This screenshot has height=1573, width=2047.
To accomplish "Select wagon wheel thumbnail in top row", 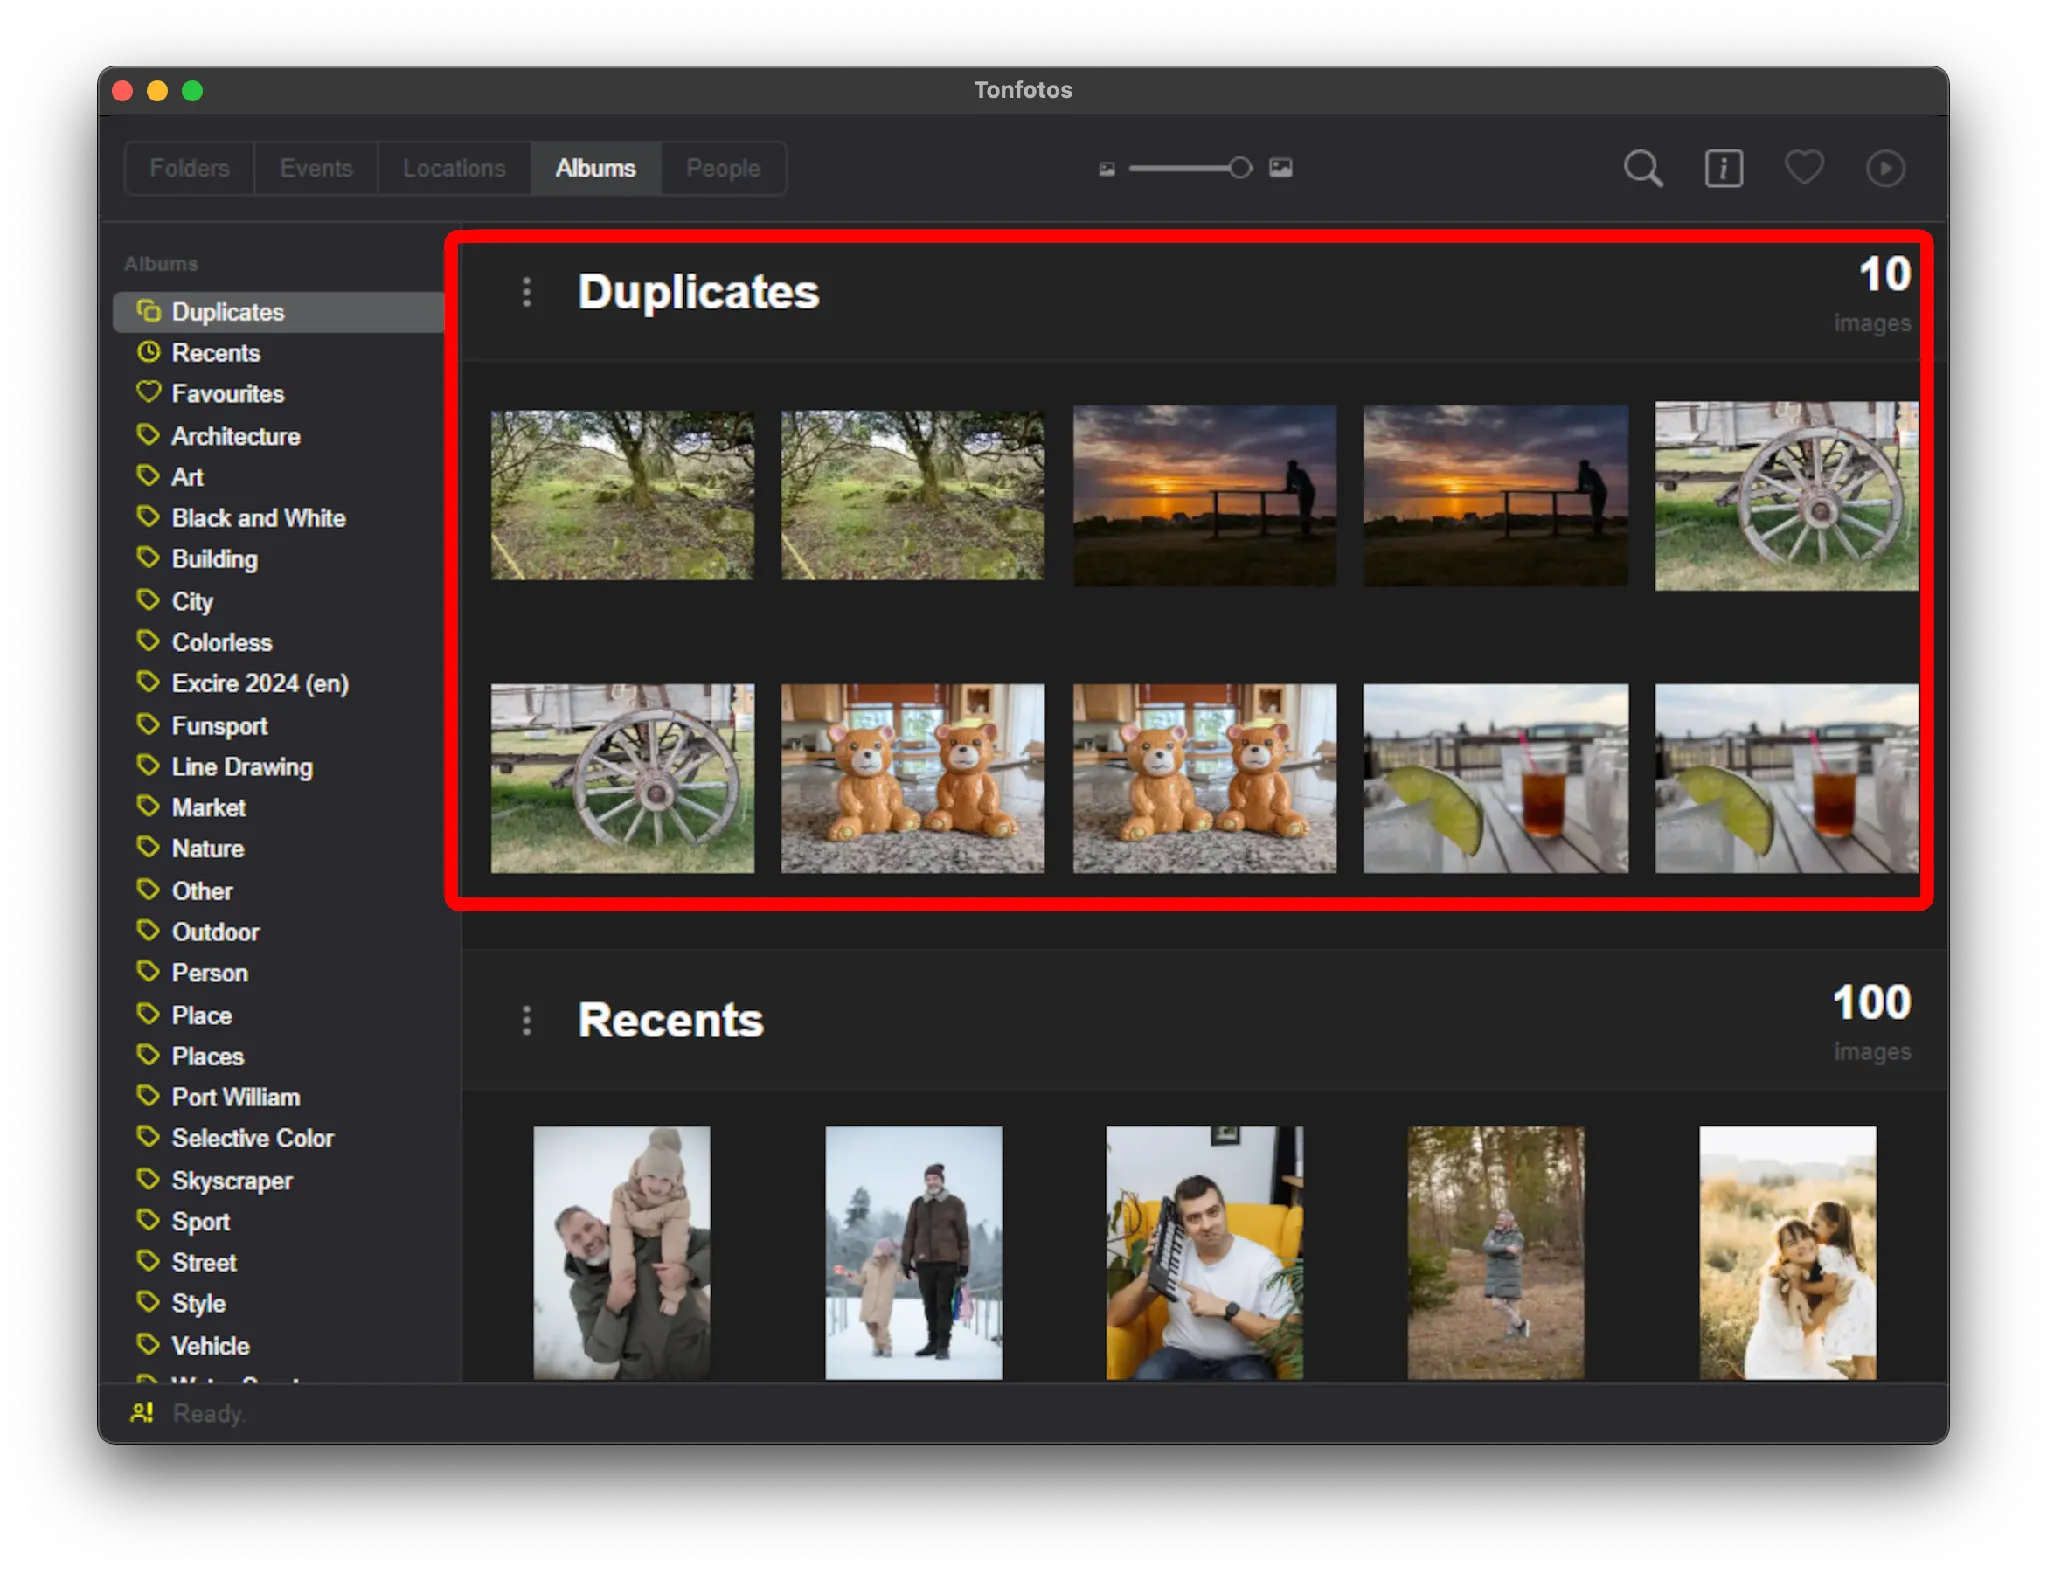I will point(1786,496).
